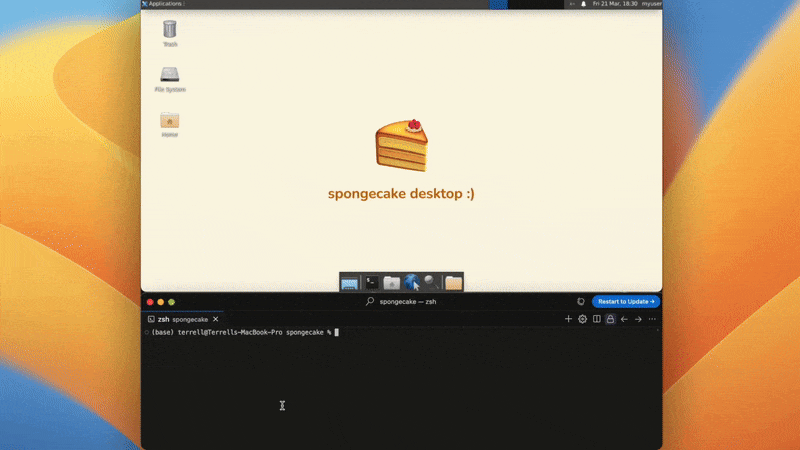Viewport: 800px width, 450px height.
Task: Go forward with the right arrow icon
Action: [x=638, y=319]
